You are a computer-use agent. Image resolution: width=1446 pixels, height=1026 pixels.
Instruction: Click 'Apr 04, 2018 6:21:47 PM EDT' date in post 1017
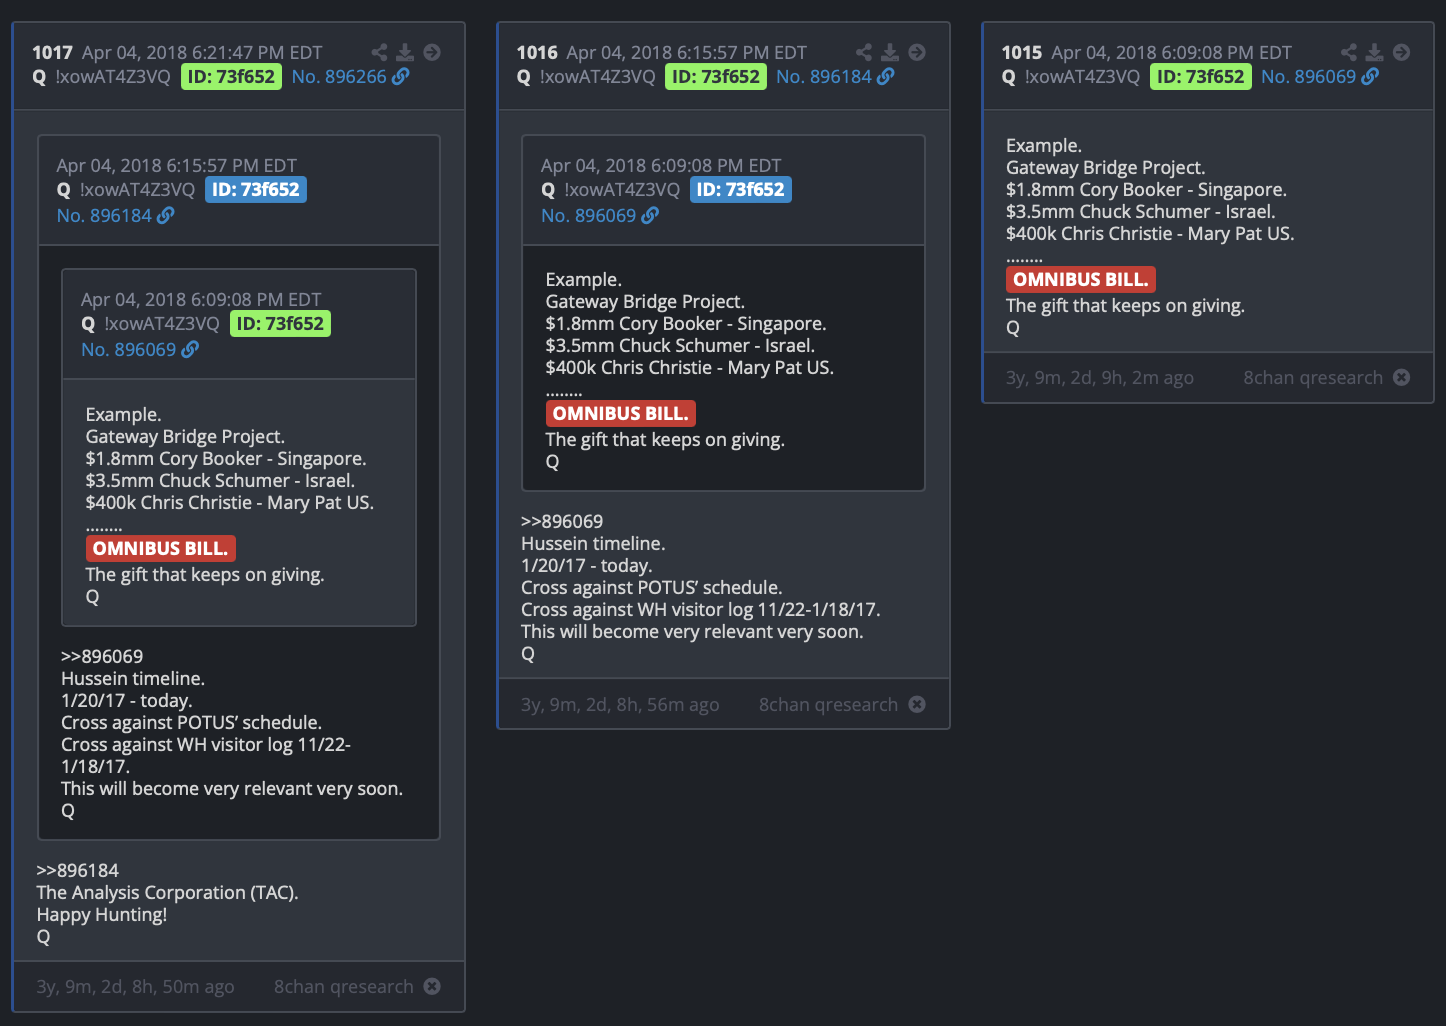point(202,52)
